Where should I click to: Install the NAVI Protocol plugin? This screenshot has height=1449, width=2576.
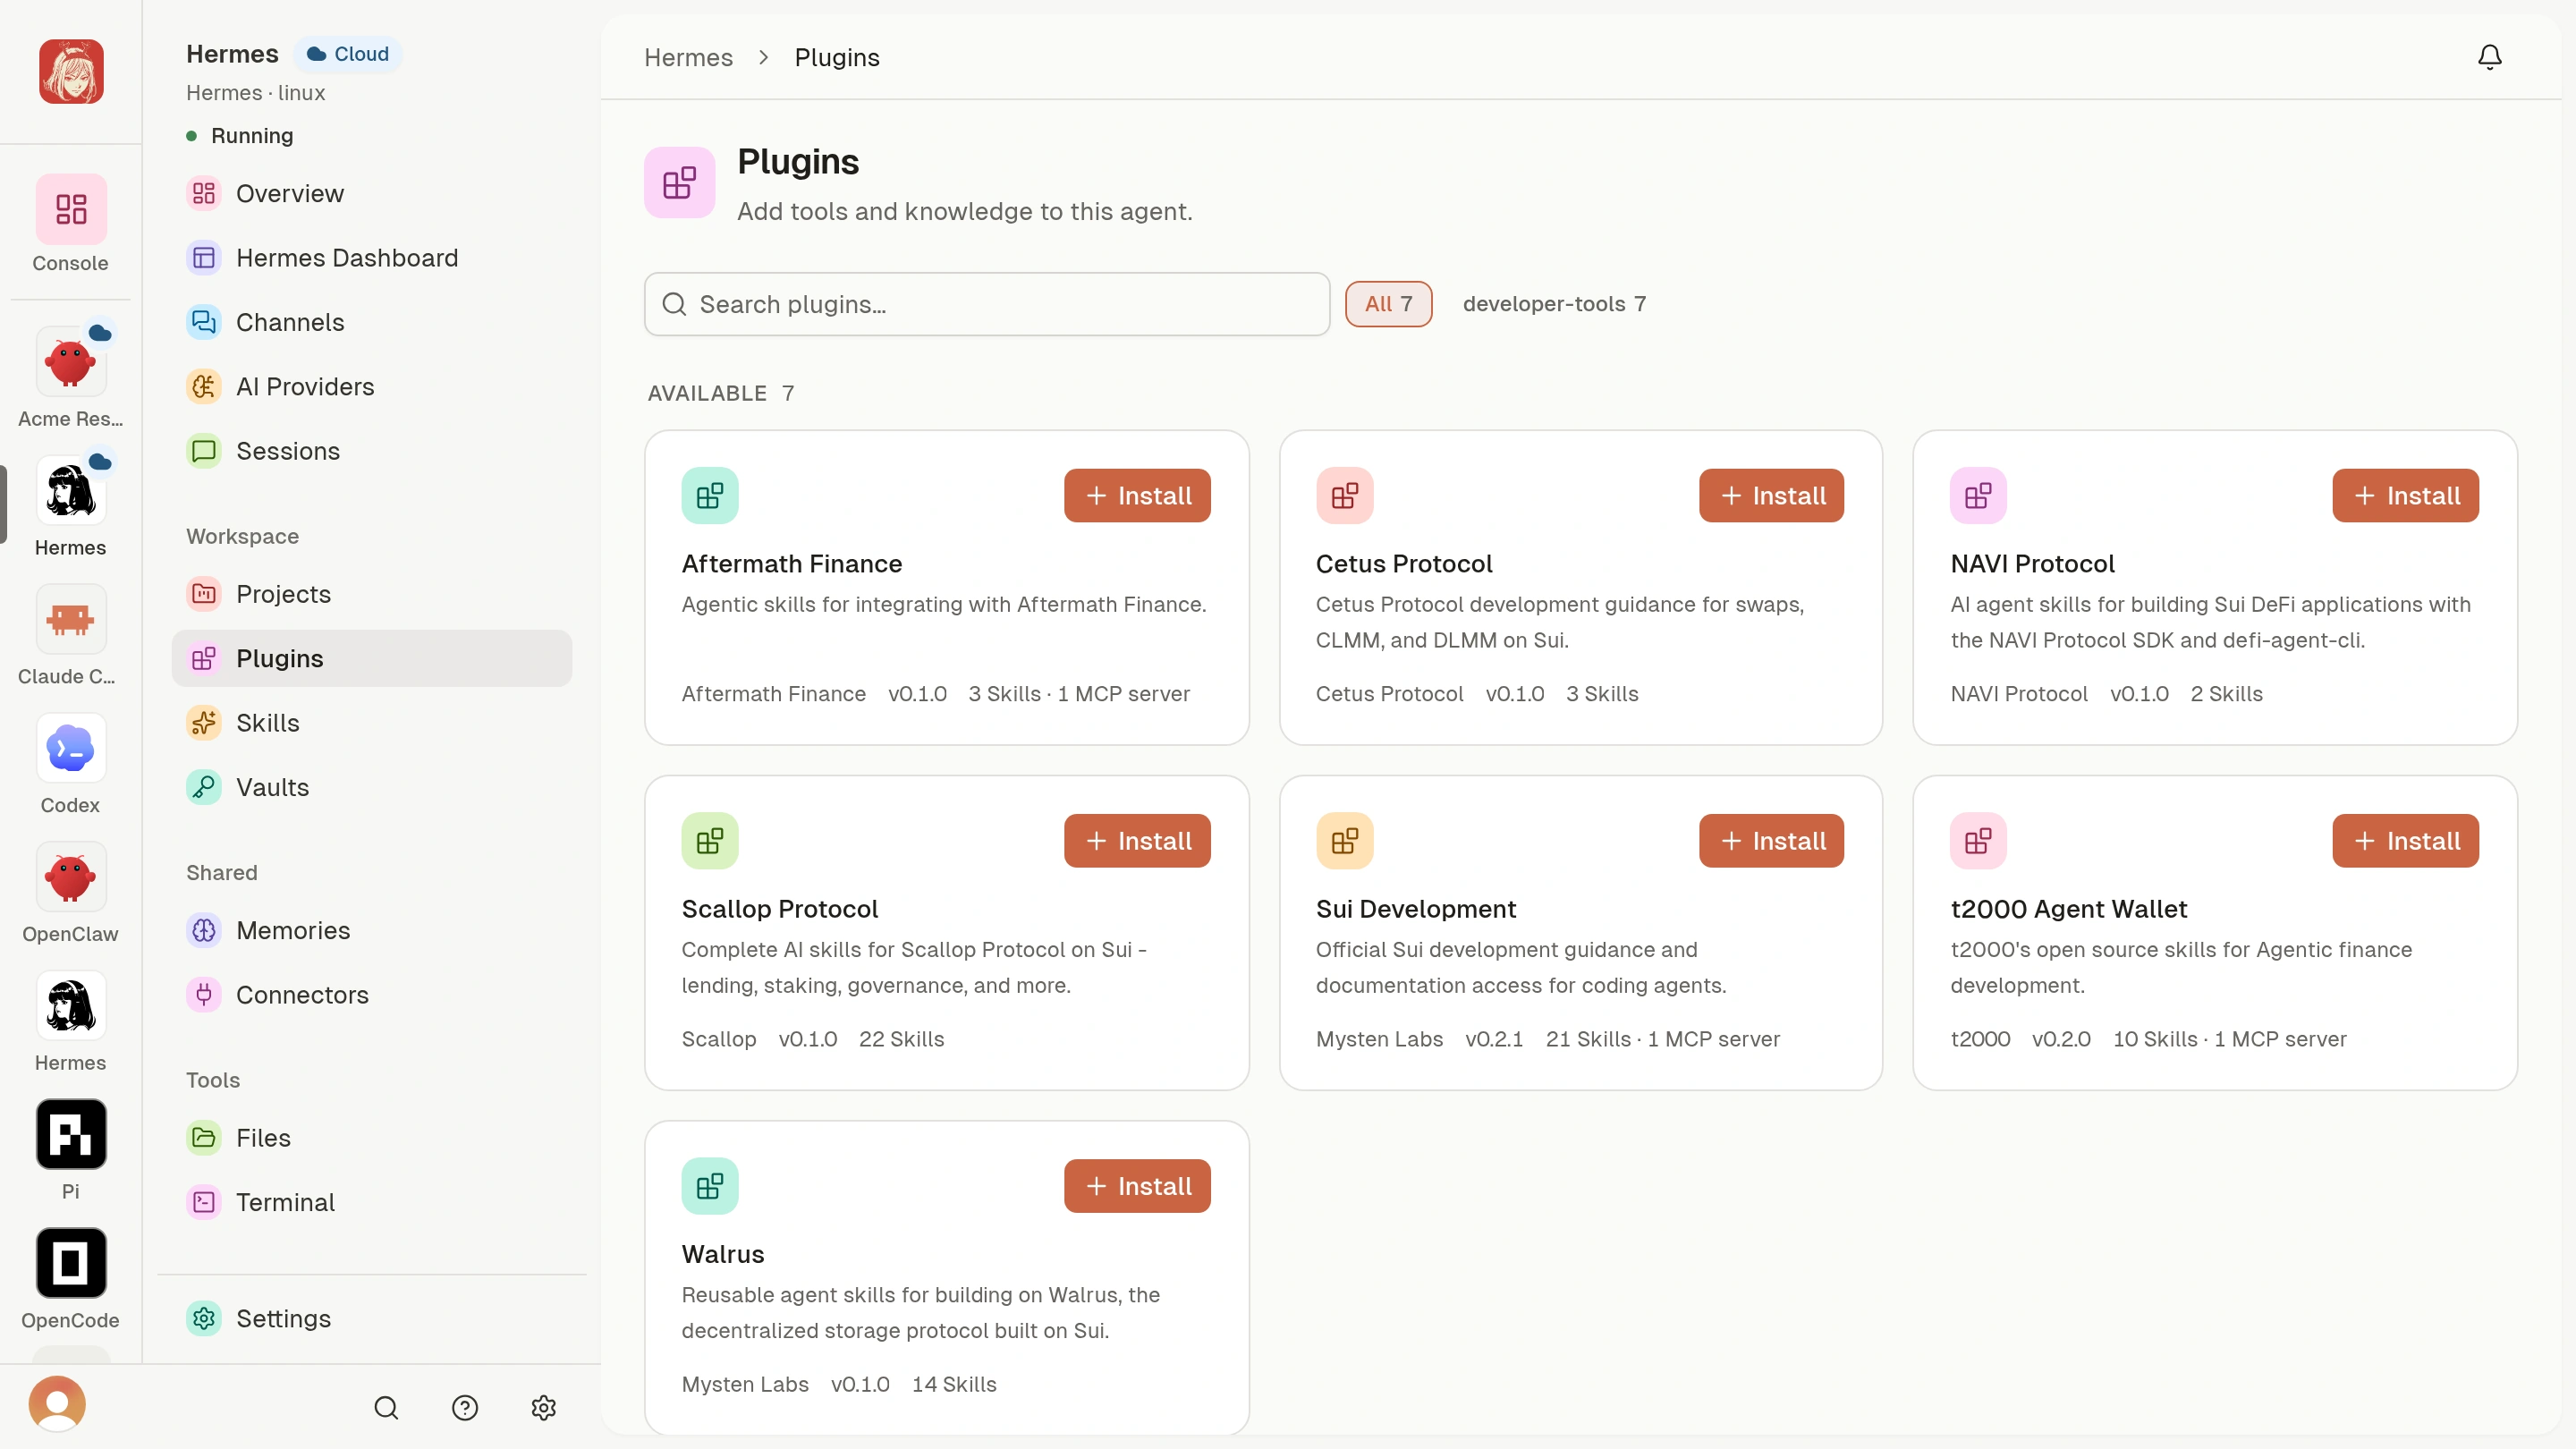pos(2405,496)
